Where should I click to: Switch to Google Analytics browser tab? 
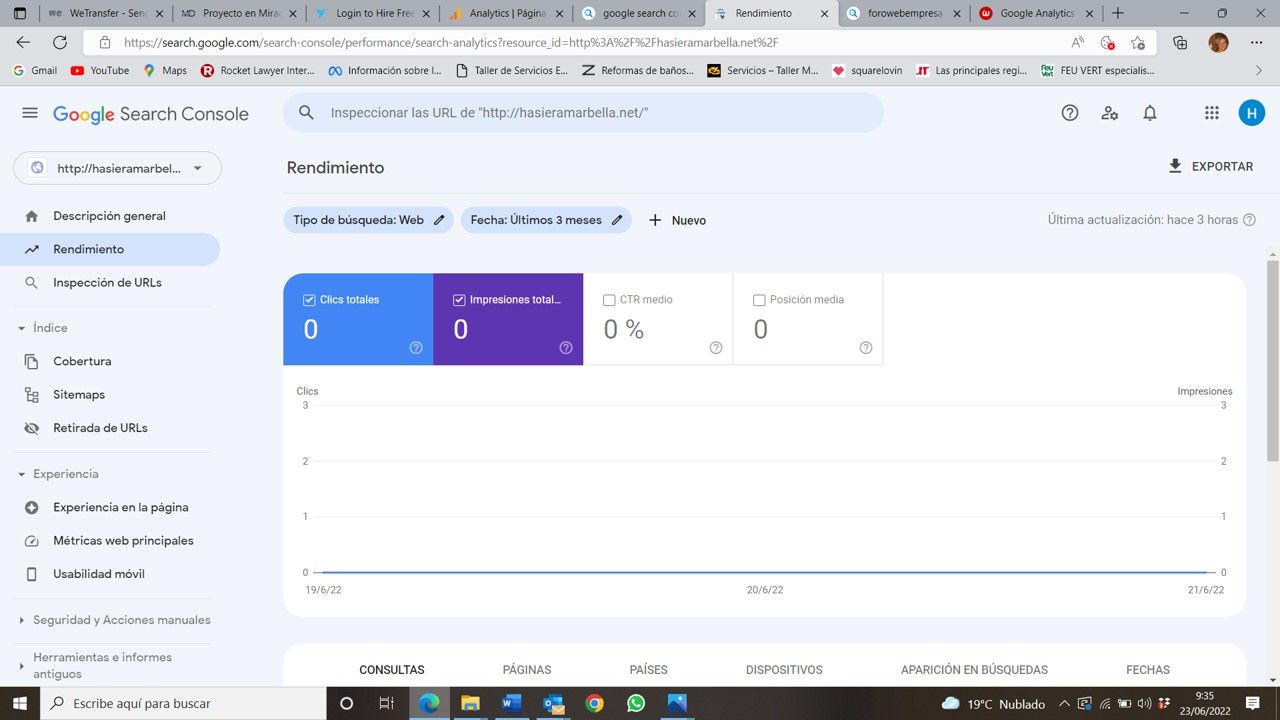tap(1035, 14)
